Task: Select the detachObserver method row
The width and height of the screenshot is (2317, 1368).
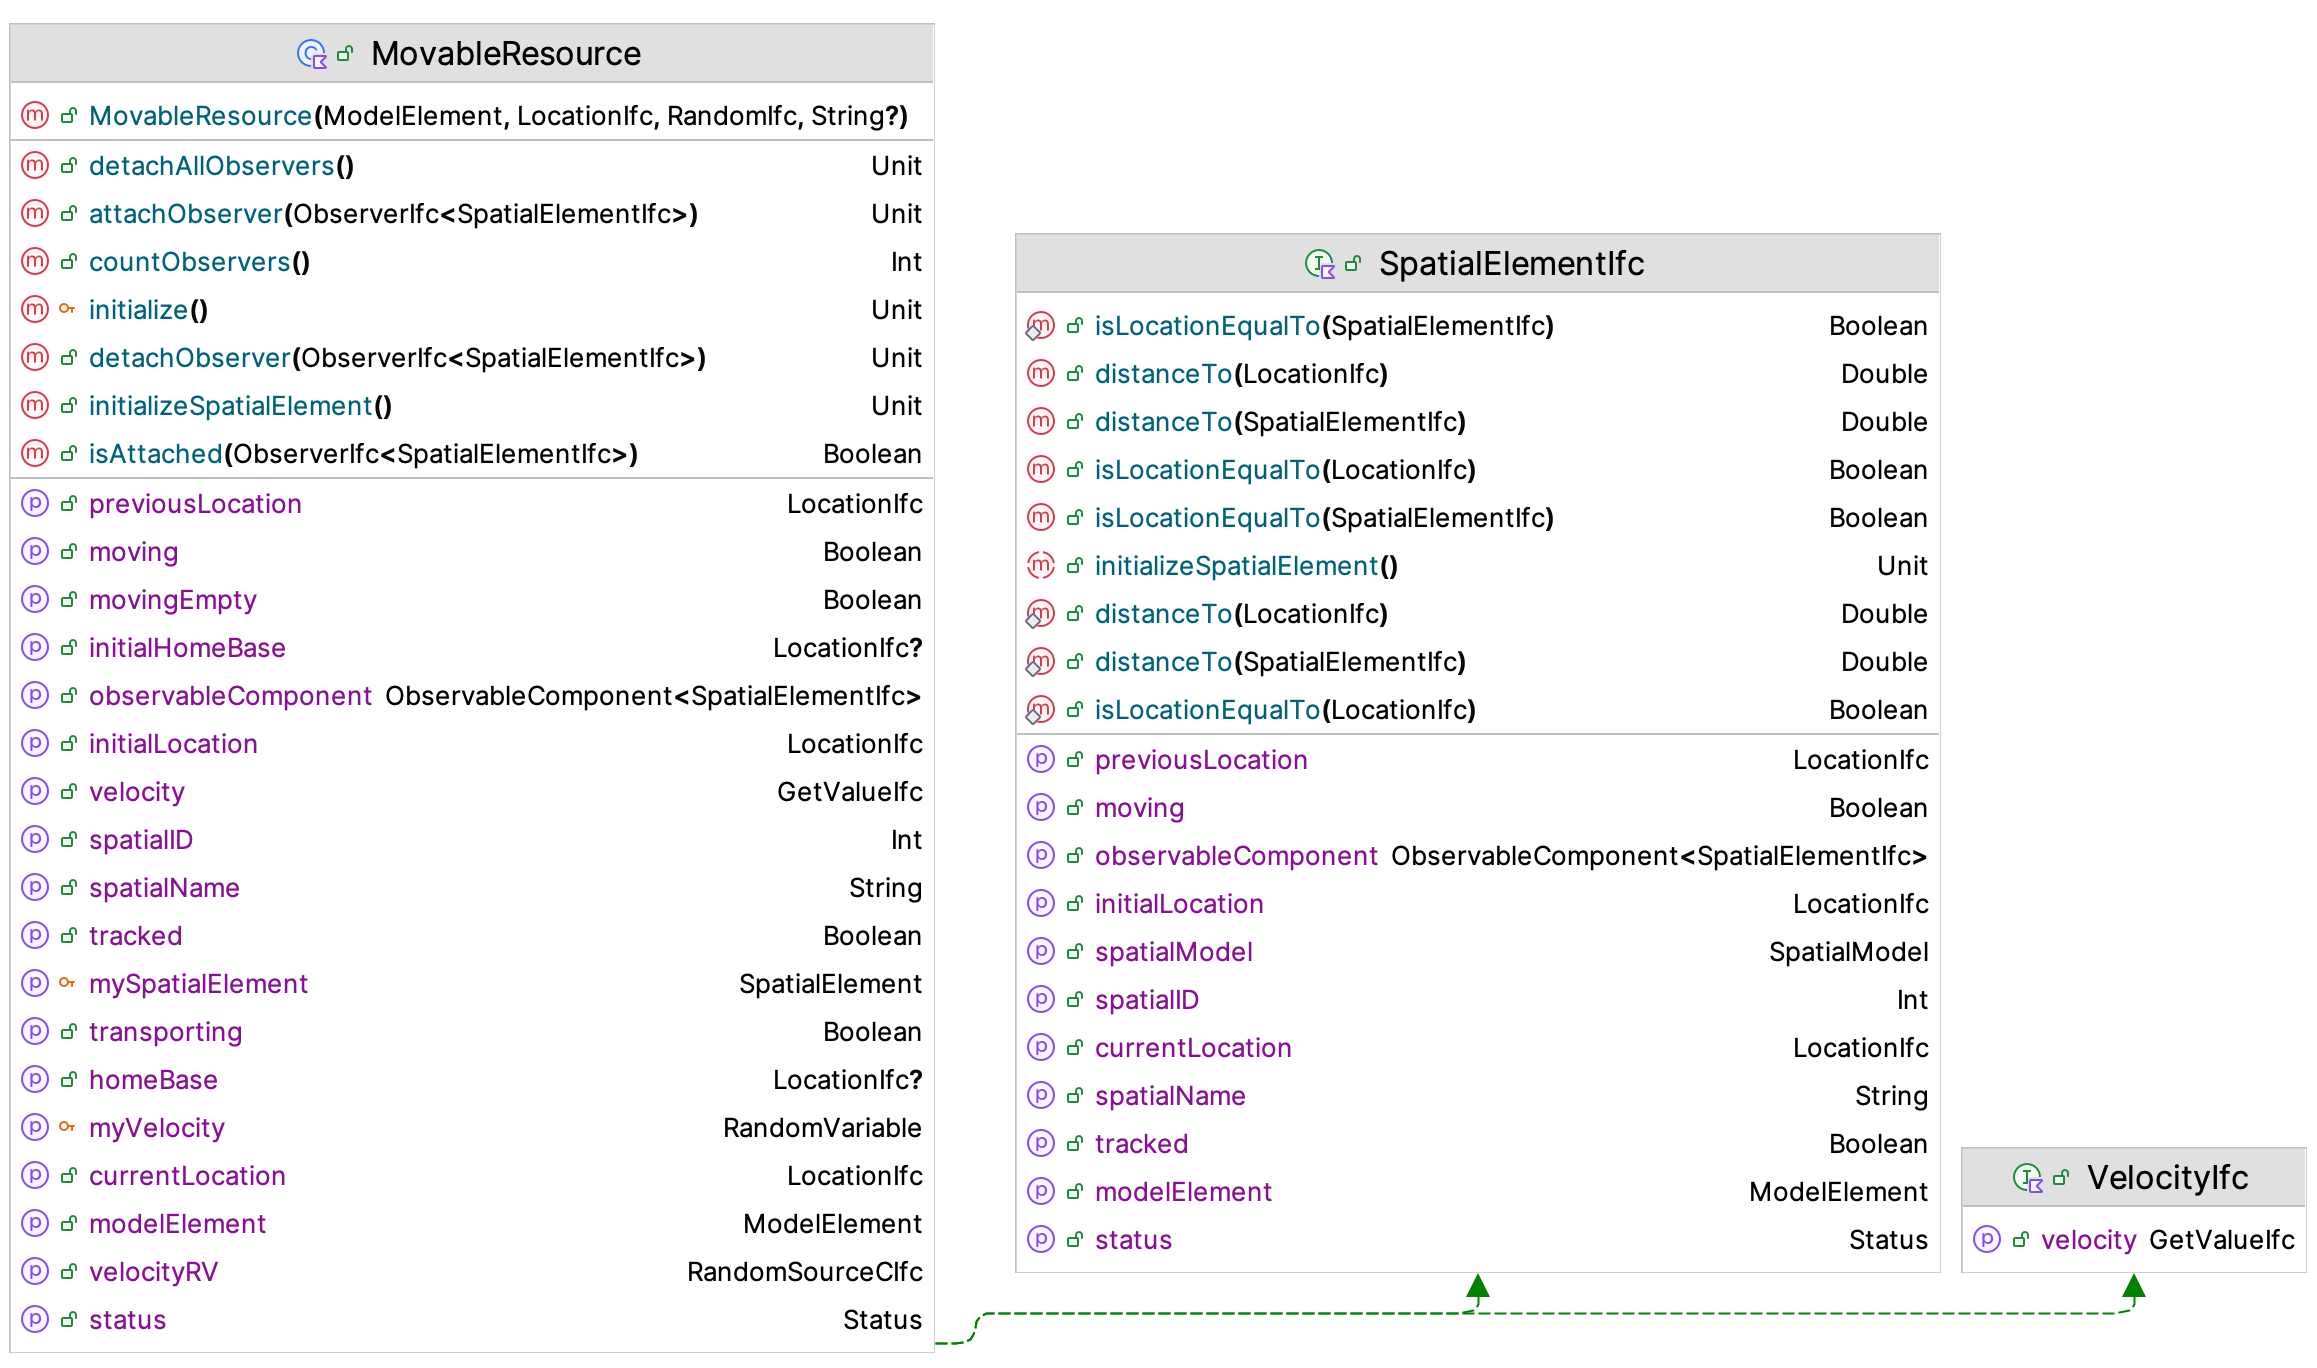Action: pos(472,357)
